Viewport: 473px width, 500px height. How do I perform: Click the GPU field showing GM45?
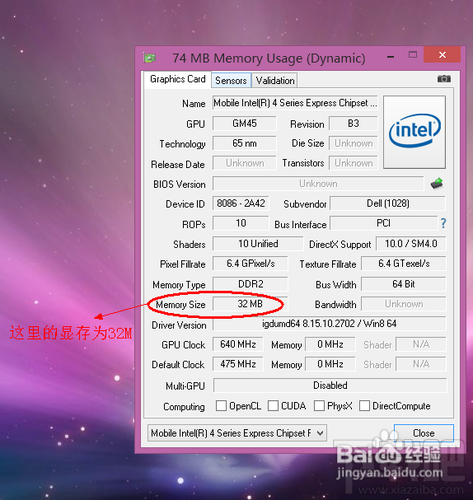tap(244, 123)
